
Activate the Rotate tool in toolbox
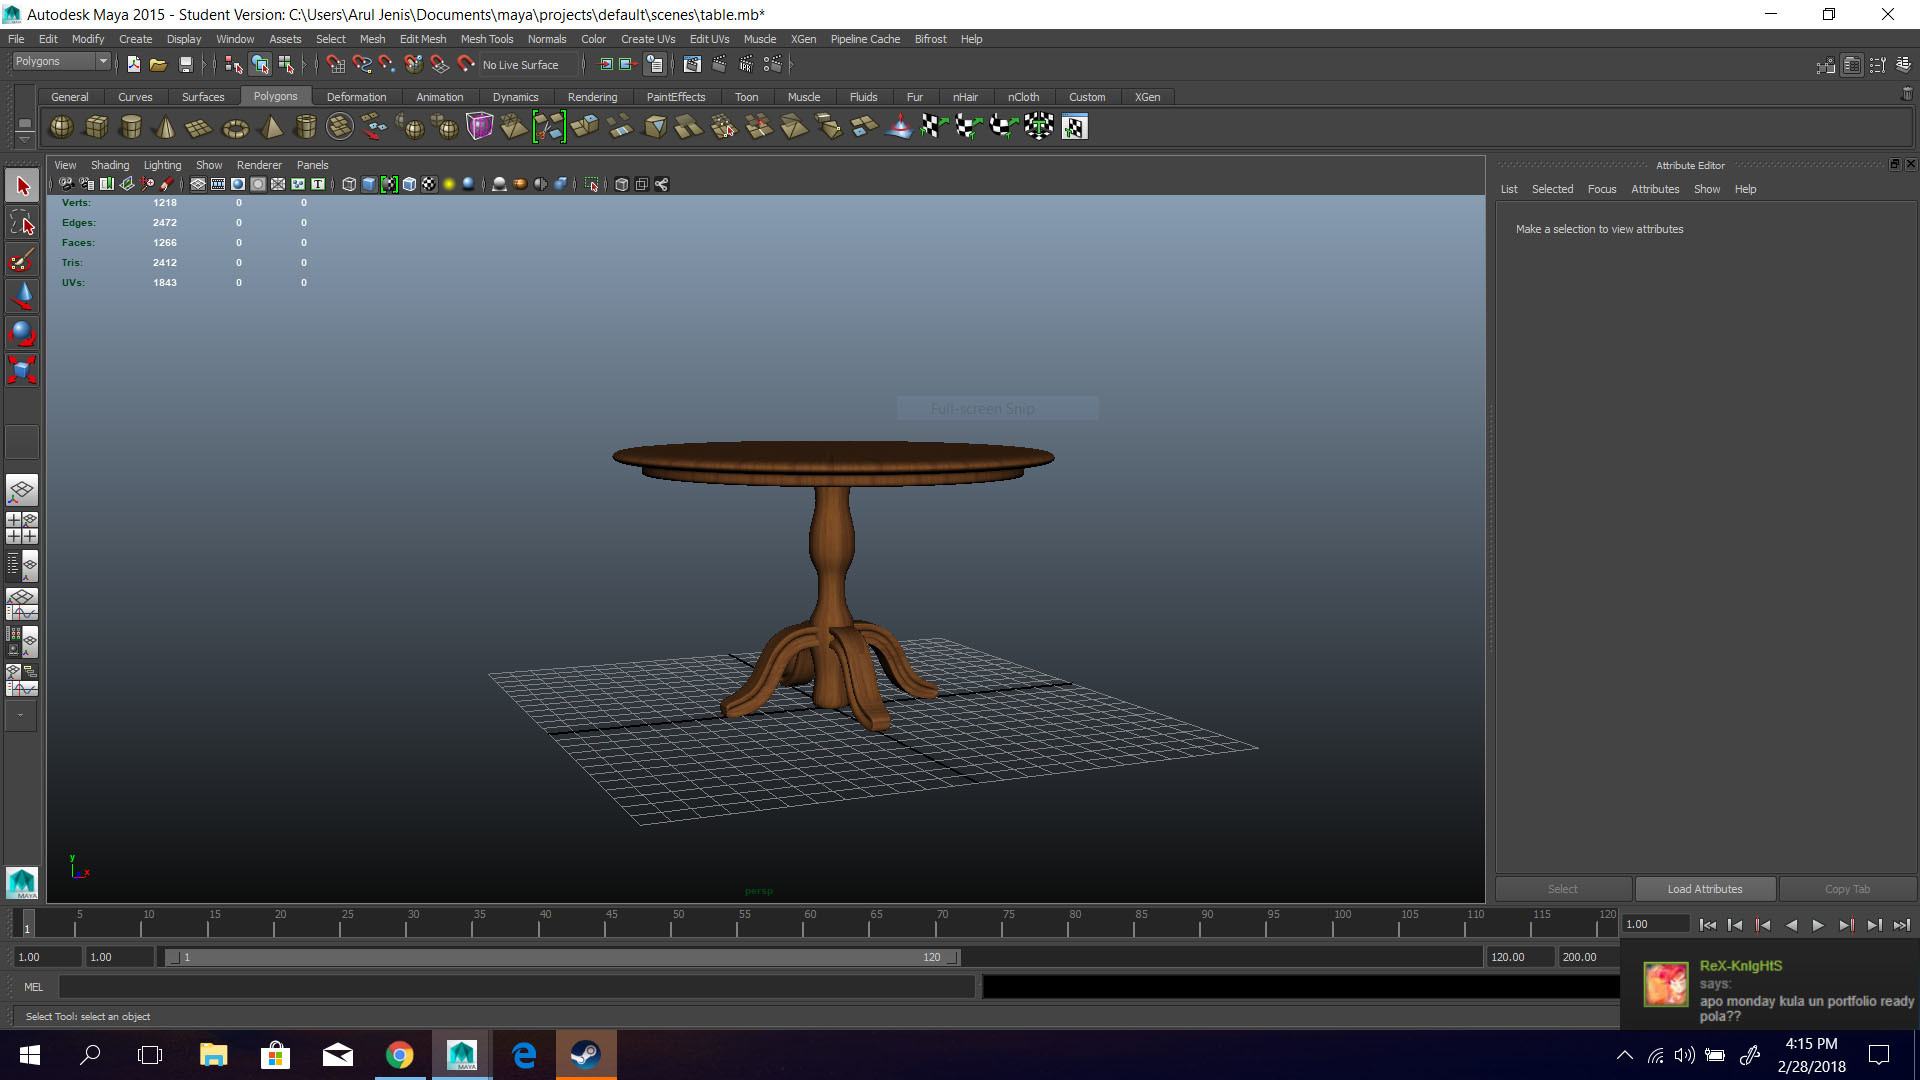(x=21, y=333)
